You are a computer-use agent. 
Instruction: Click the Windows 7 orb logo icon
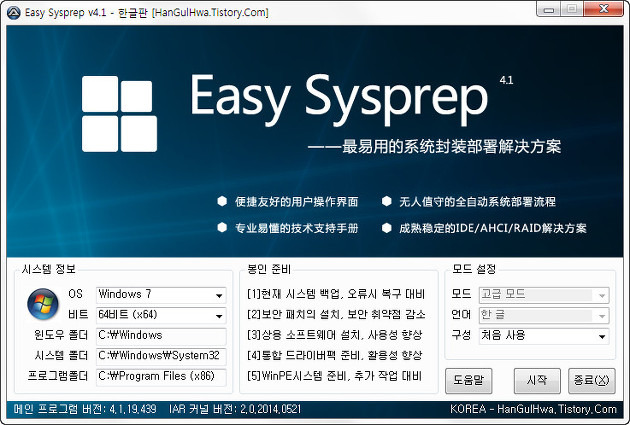(43, 304)
